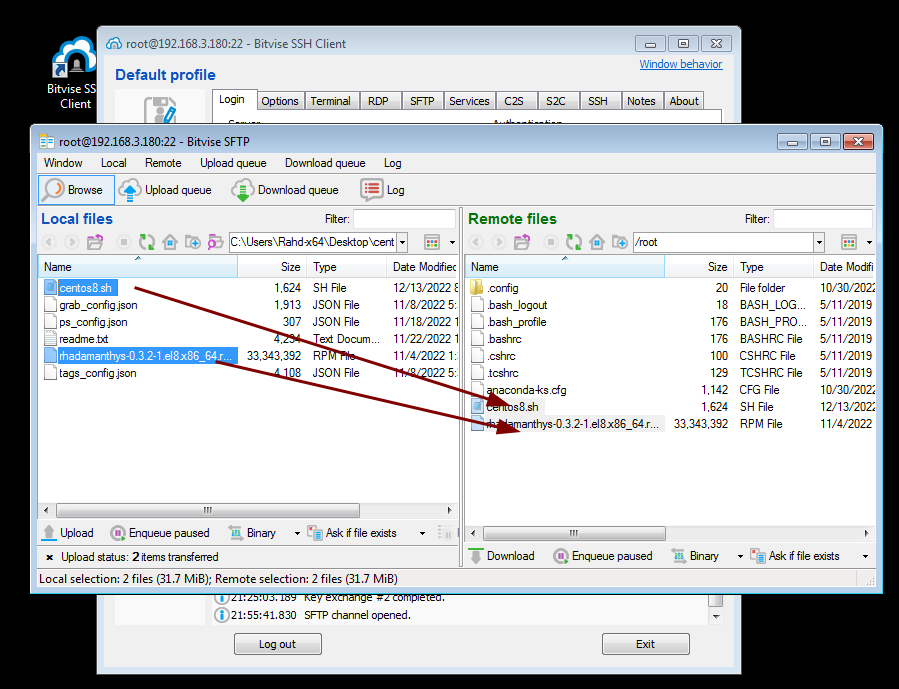899x689 pixels.
Task: Open upload 'Ask if file exists' dropdown
Action: pos(423,533)
